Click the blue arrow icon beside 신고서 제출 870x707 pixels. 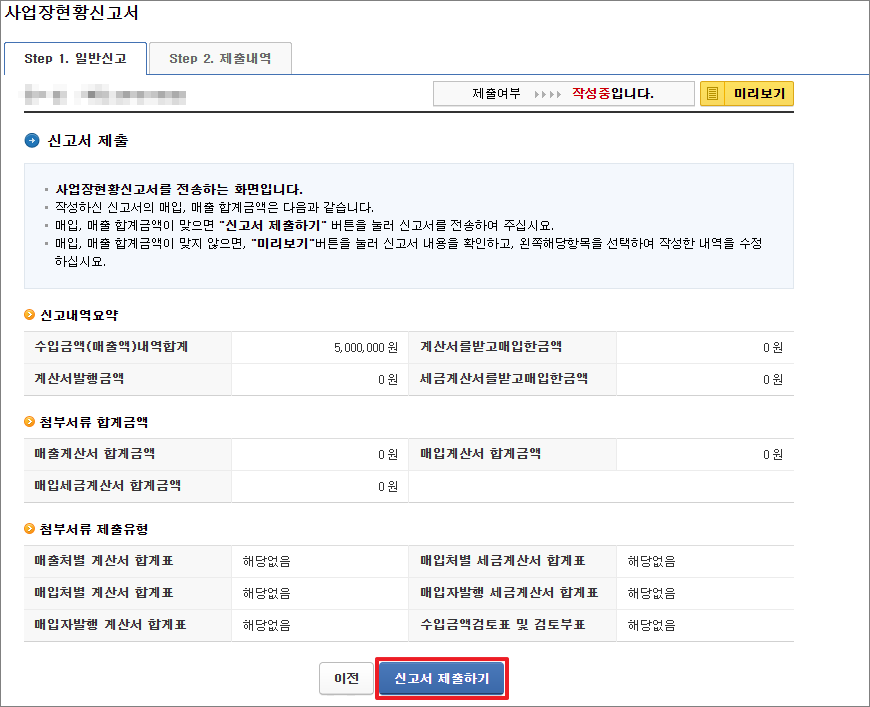[x=32, y=141]
